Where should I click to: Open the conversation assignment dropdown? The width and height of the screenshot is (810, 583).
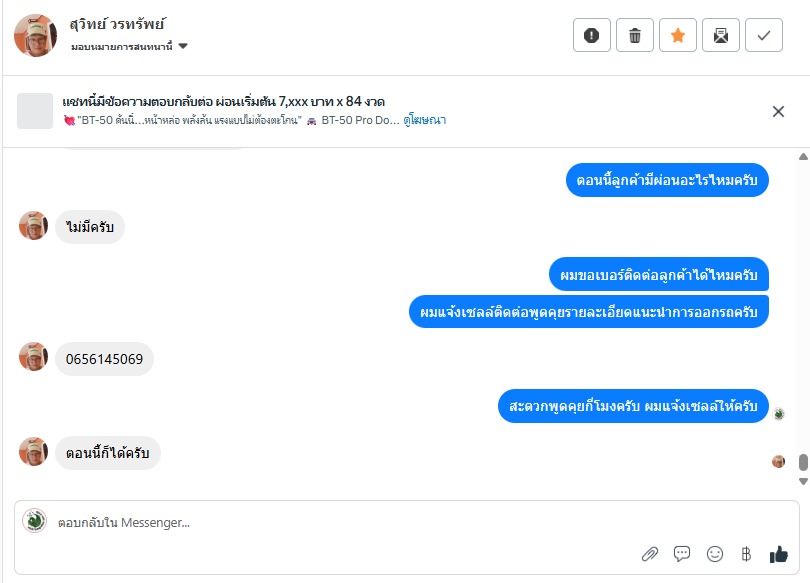tap(130, 46)
